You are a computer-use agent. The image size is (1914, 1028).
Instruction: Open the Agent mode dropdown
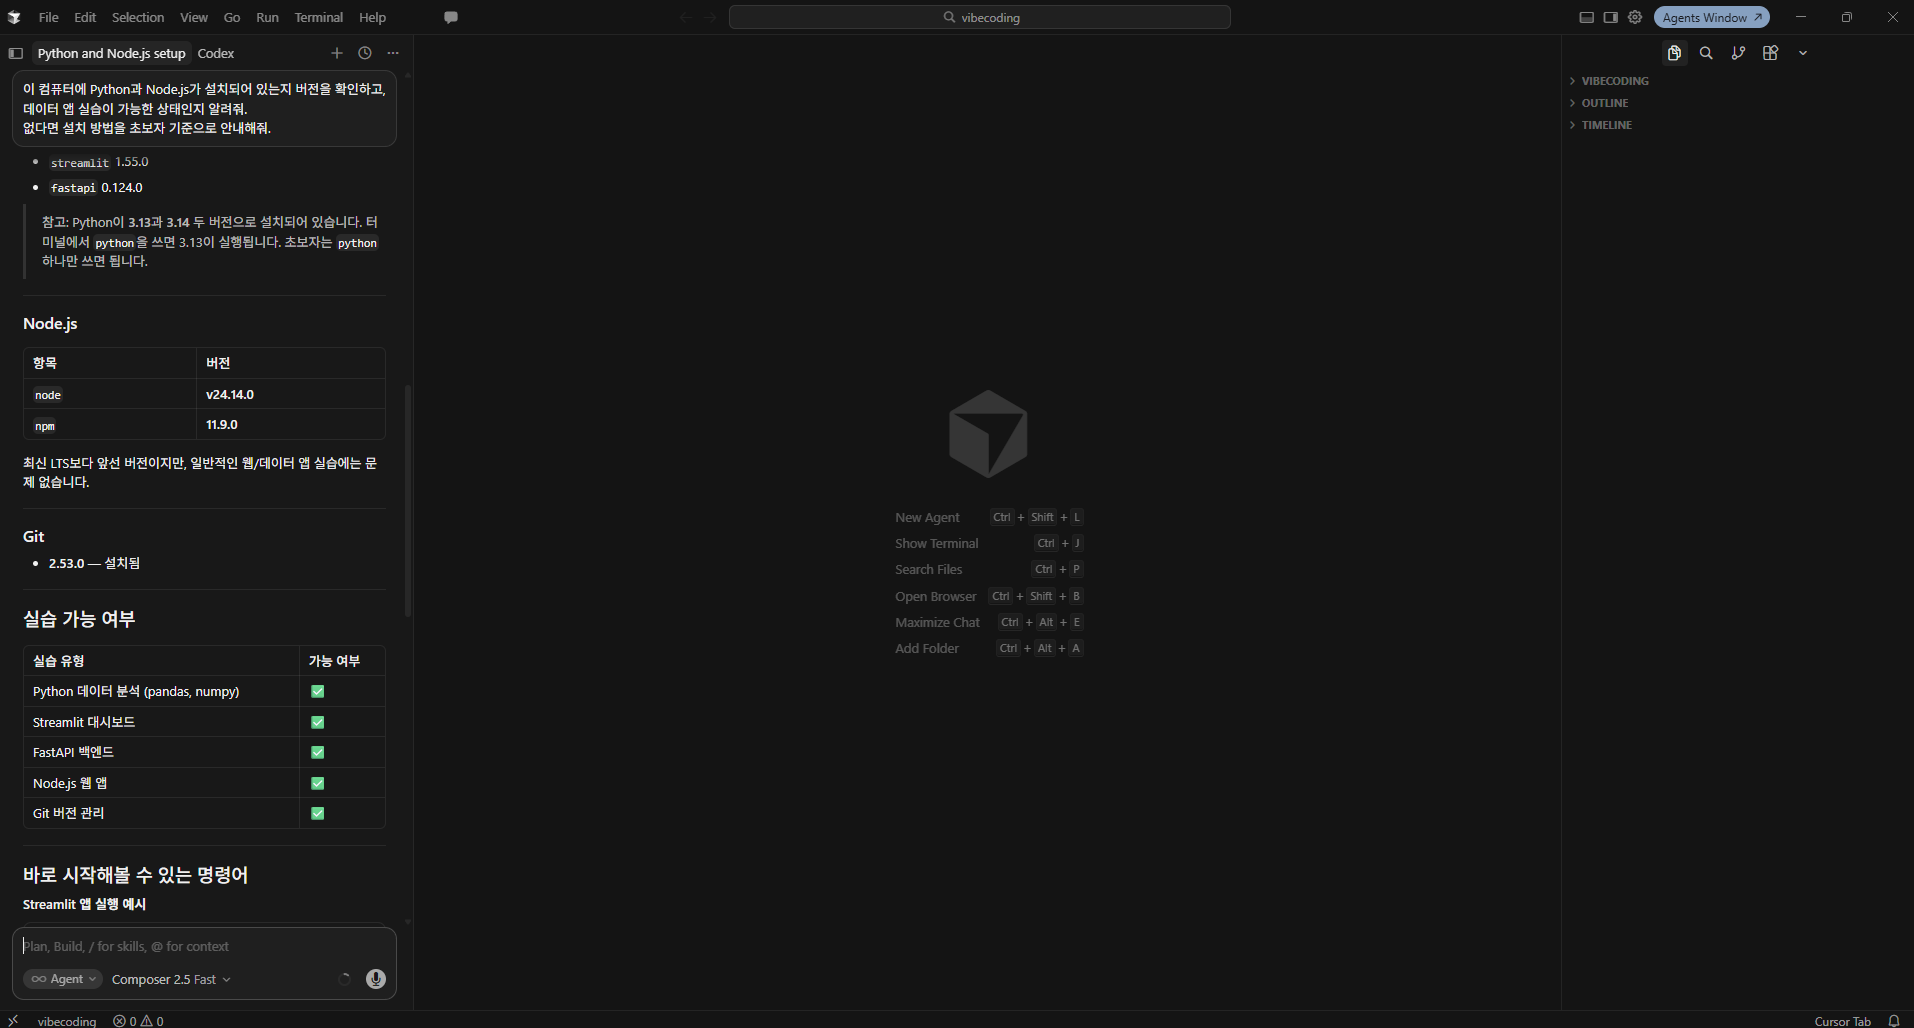click(63, 979)
